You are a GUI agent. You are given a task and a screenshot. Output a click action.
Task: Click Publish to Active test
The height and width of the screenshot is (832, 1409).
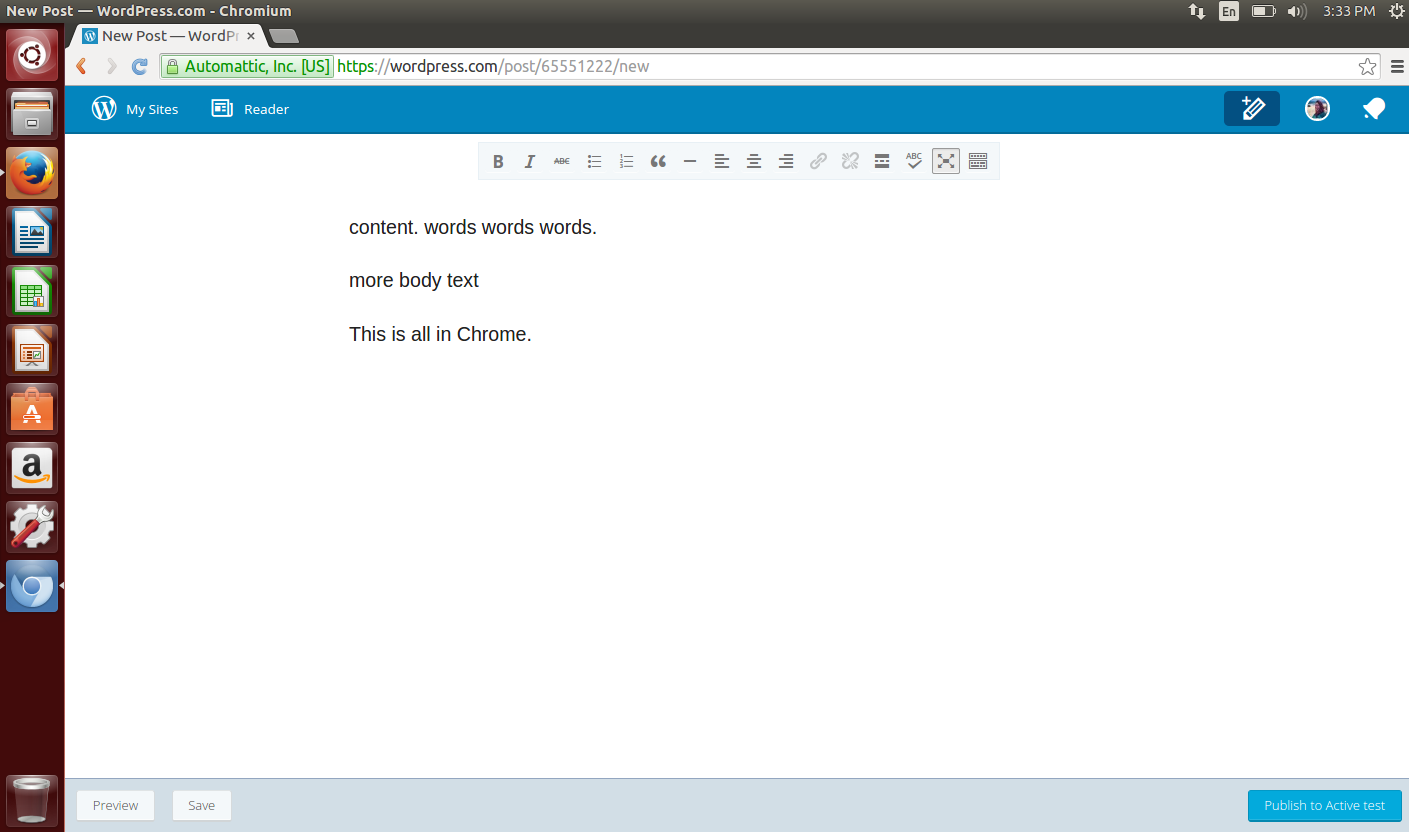click(1324, 806)
